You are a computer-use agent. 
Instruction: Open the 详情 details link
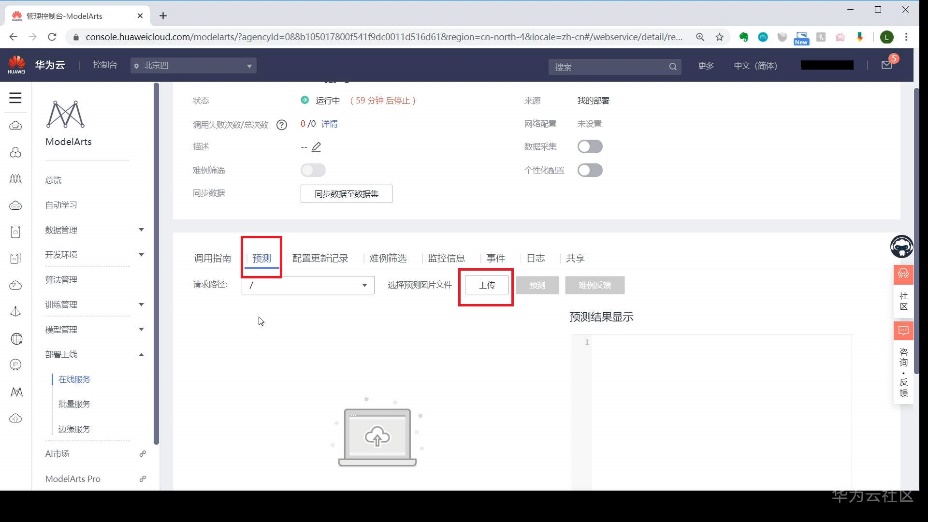coord(330,124)
